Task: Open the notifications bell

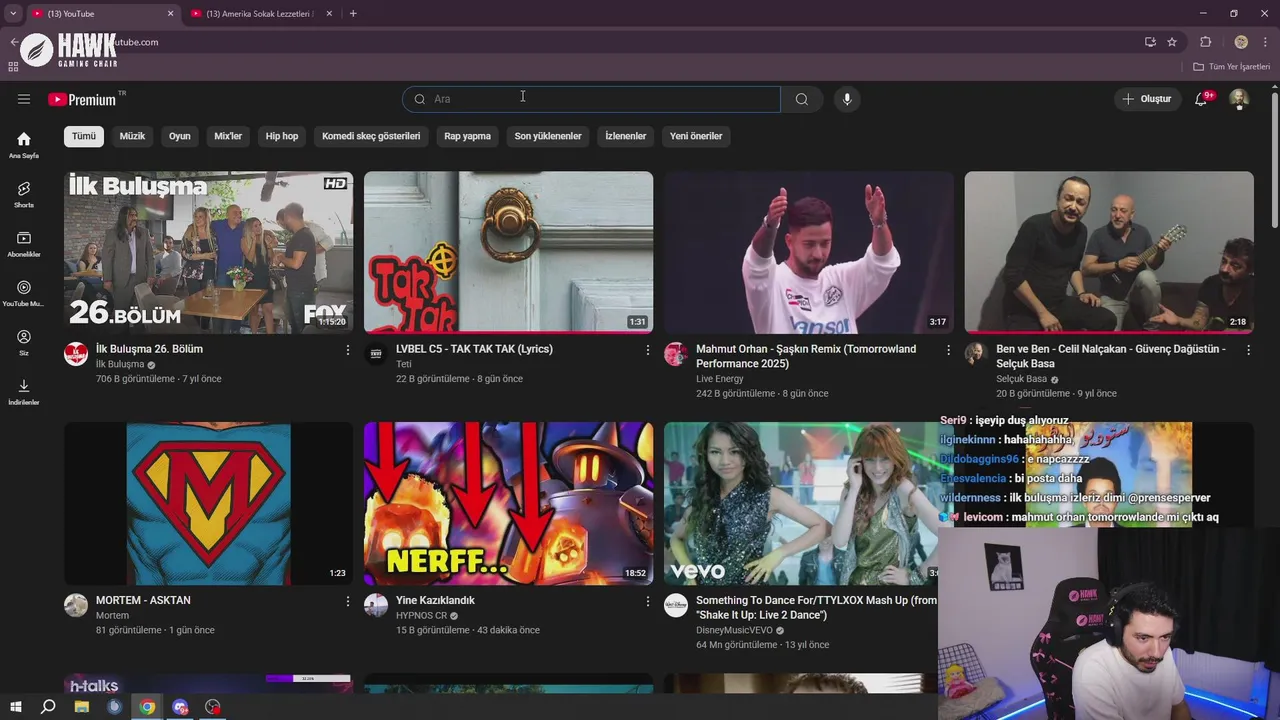Action: [1201, 99]
